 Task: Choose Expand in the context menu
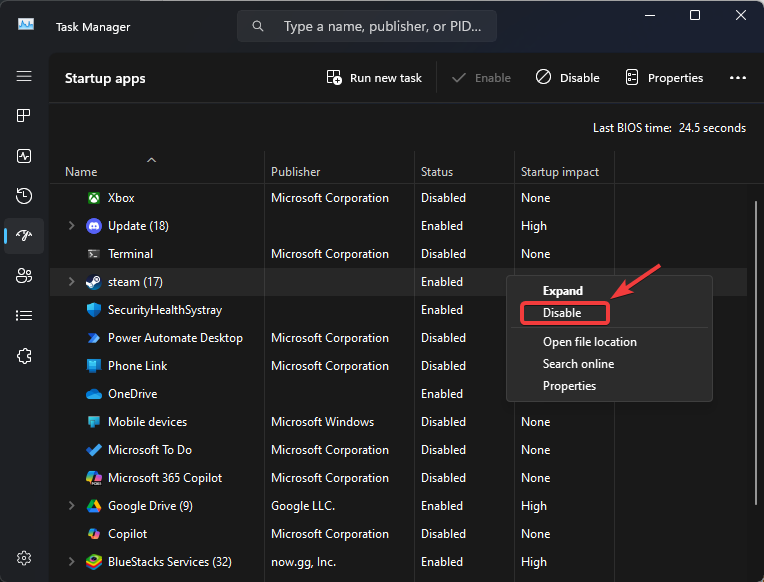pos(563,291)
